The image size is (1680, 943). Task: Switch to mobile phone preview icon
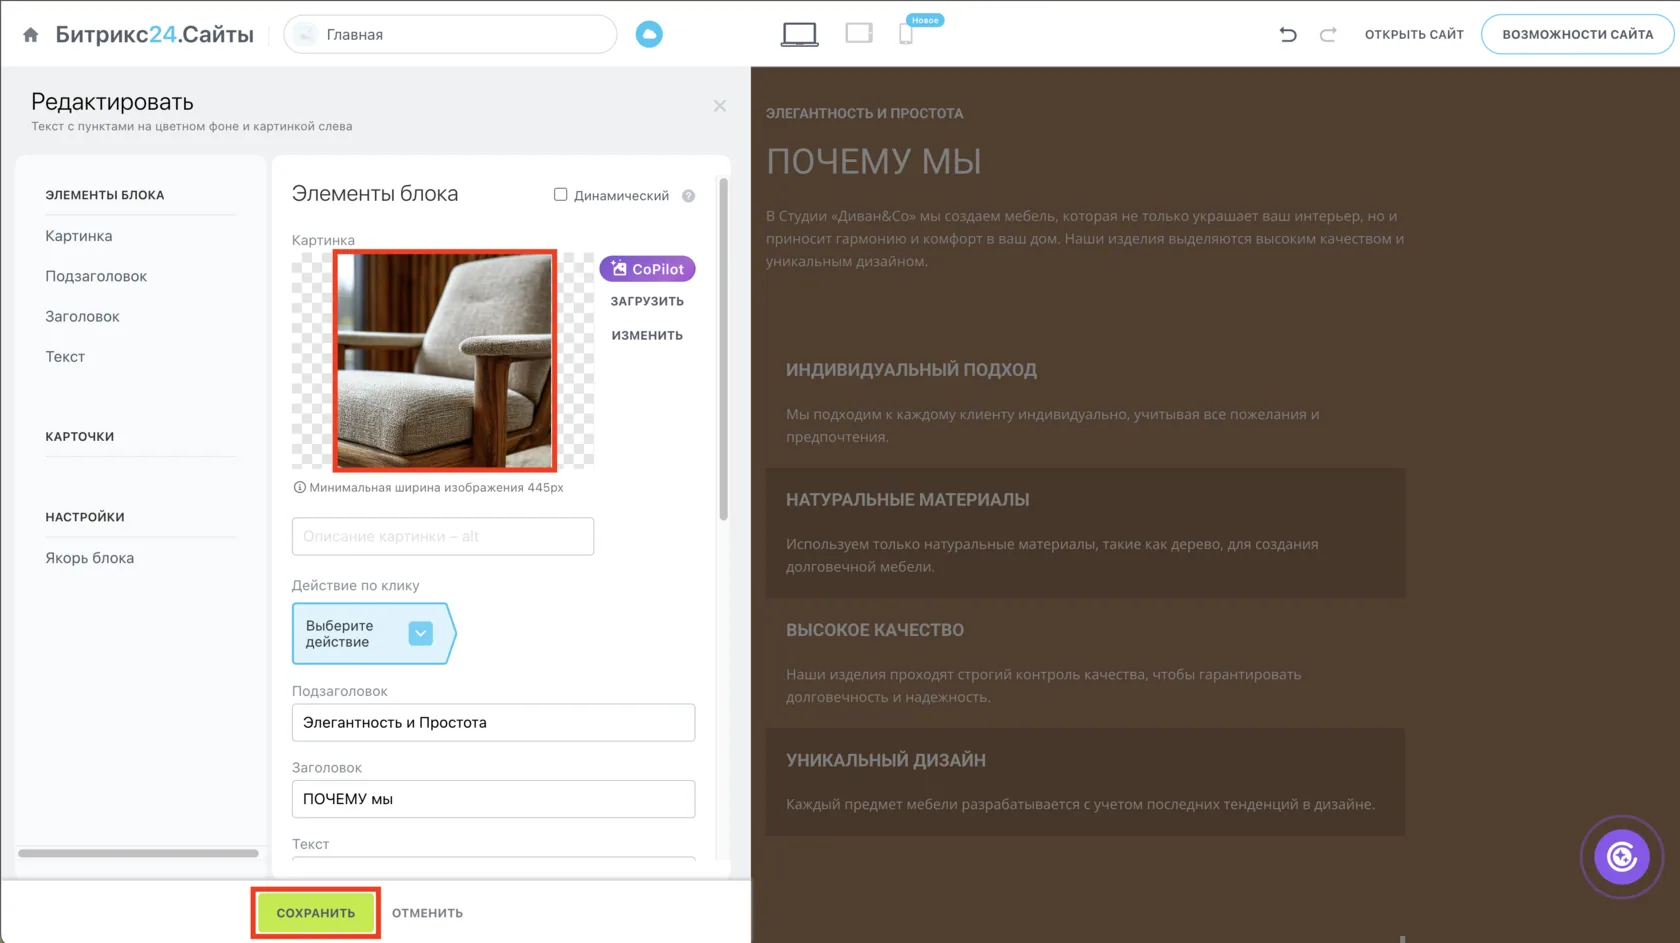pyautogui.click(x=906, y=35)
